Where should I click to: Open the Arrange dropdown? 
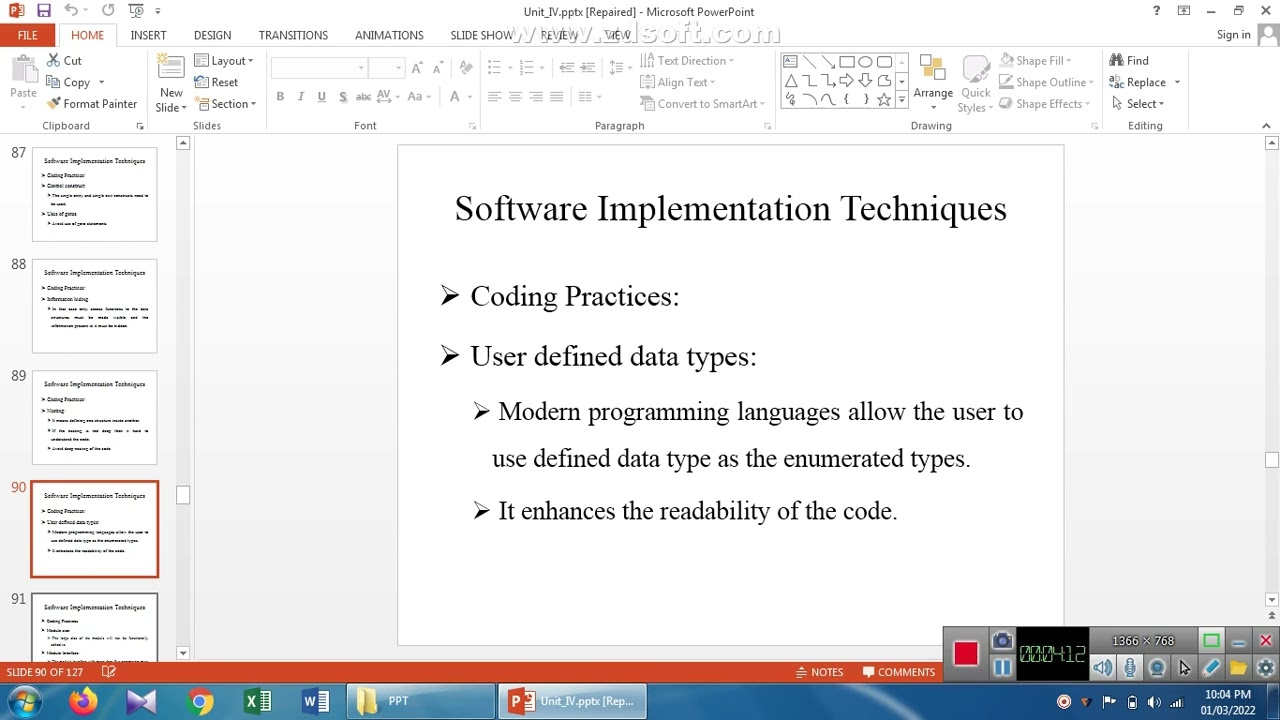[933, 80]
